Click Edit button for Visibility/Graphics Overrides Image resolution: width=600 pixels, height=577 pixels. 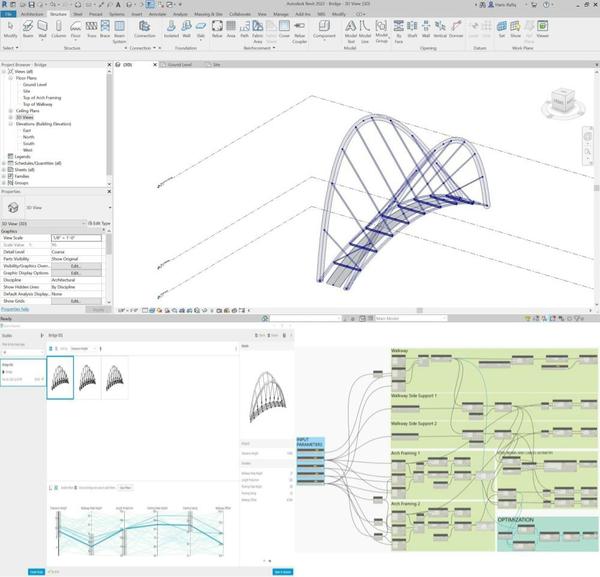[76, 265]
